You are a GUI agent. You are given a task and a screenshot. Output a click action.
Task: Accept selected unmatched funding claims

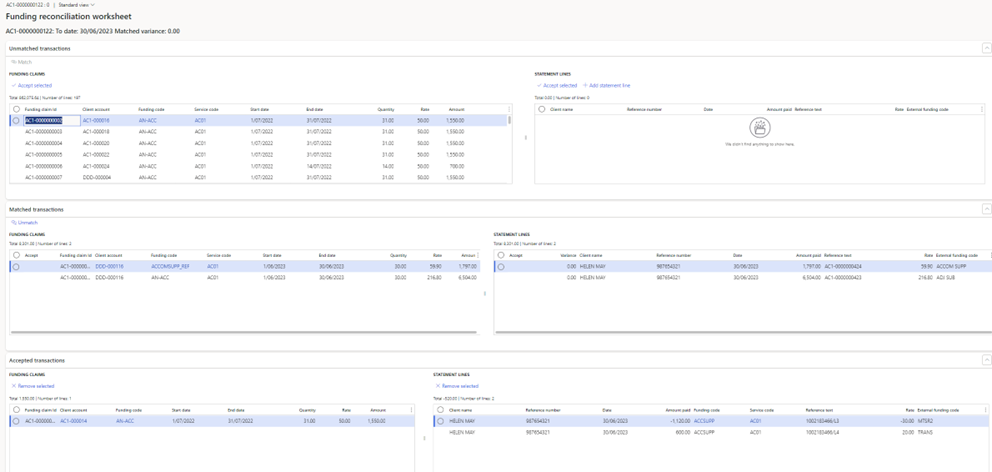coord(32,85)
